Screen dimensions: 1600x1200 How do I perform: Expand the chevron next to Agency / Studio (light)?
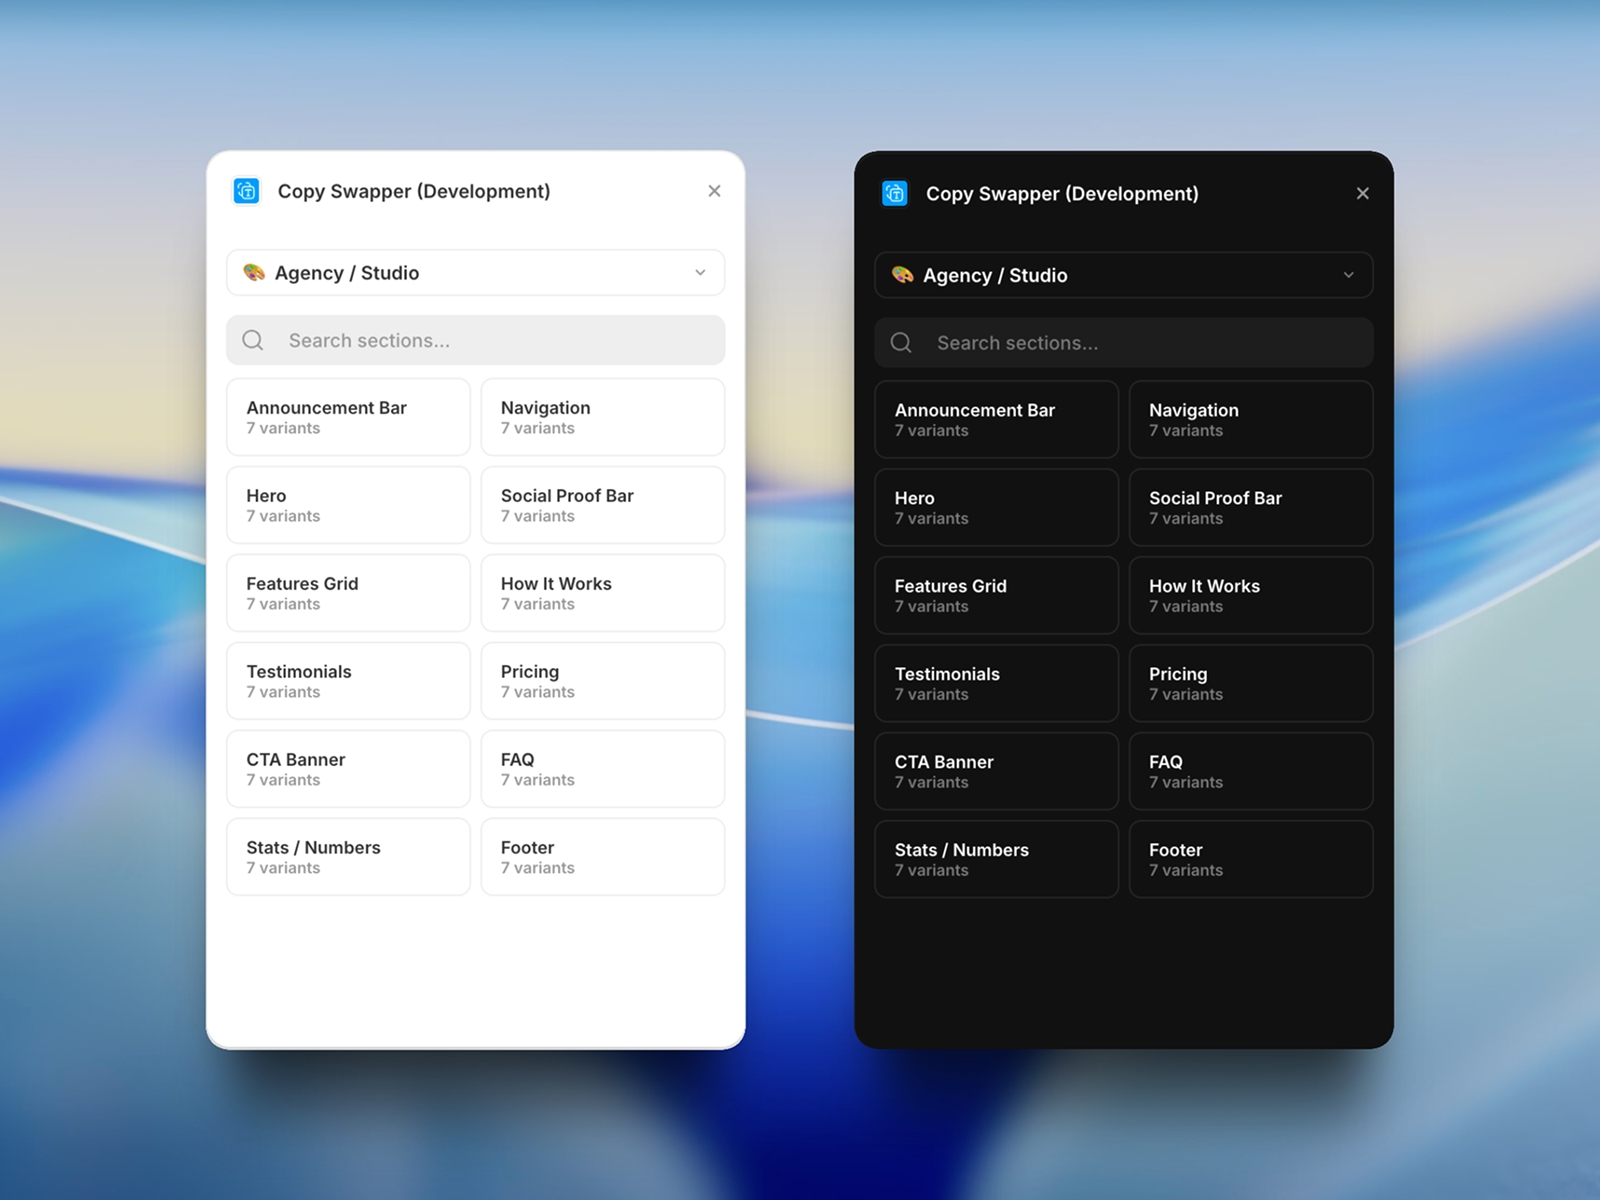pyautogui.click(x=700, y=272)
